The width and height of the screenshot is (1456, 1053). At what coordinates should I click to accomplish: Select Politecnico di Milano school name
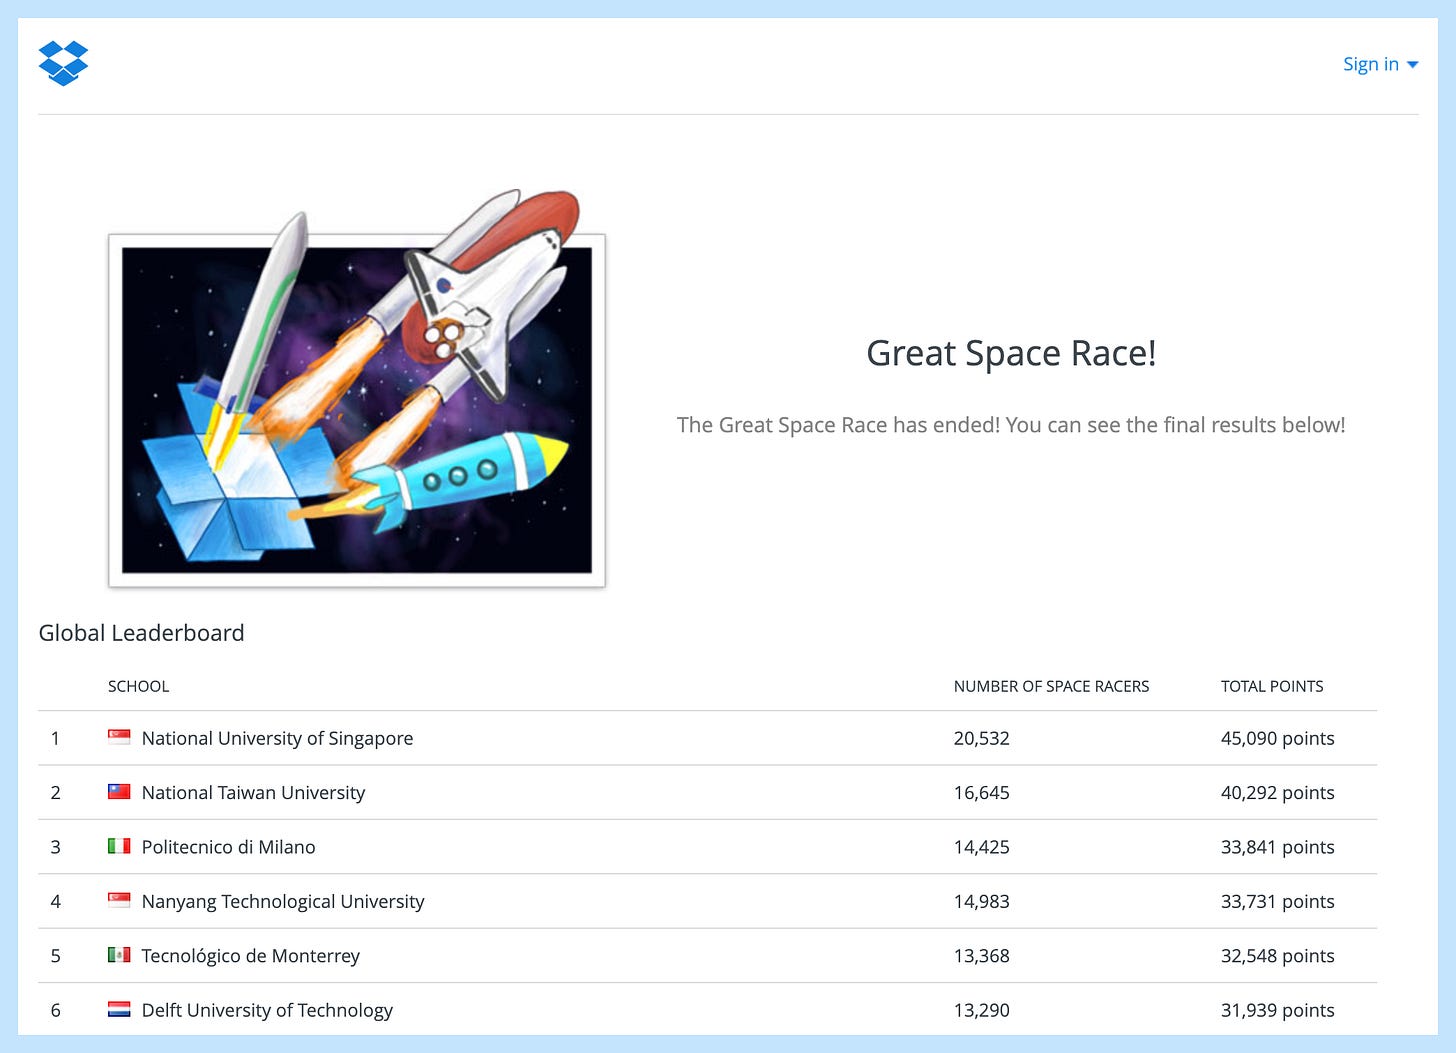(228, 847)
